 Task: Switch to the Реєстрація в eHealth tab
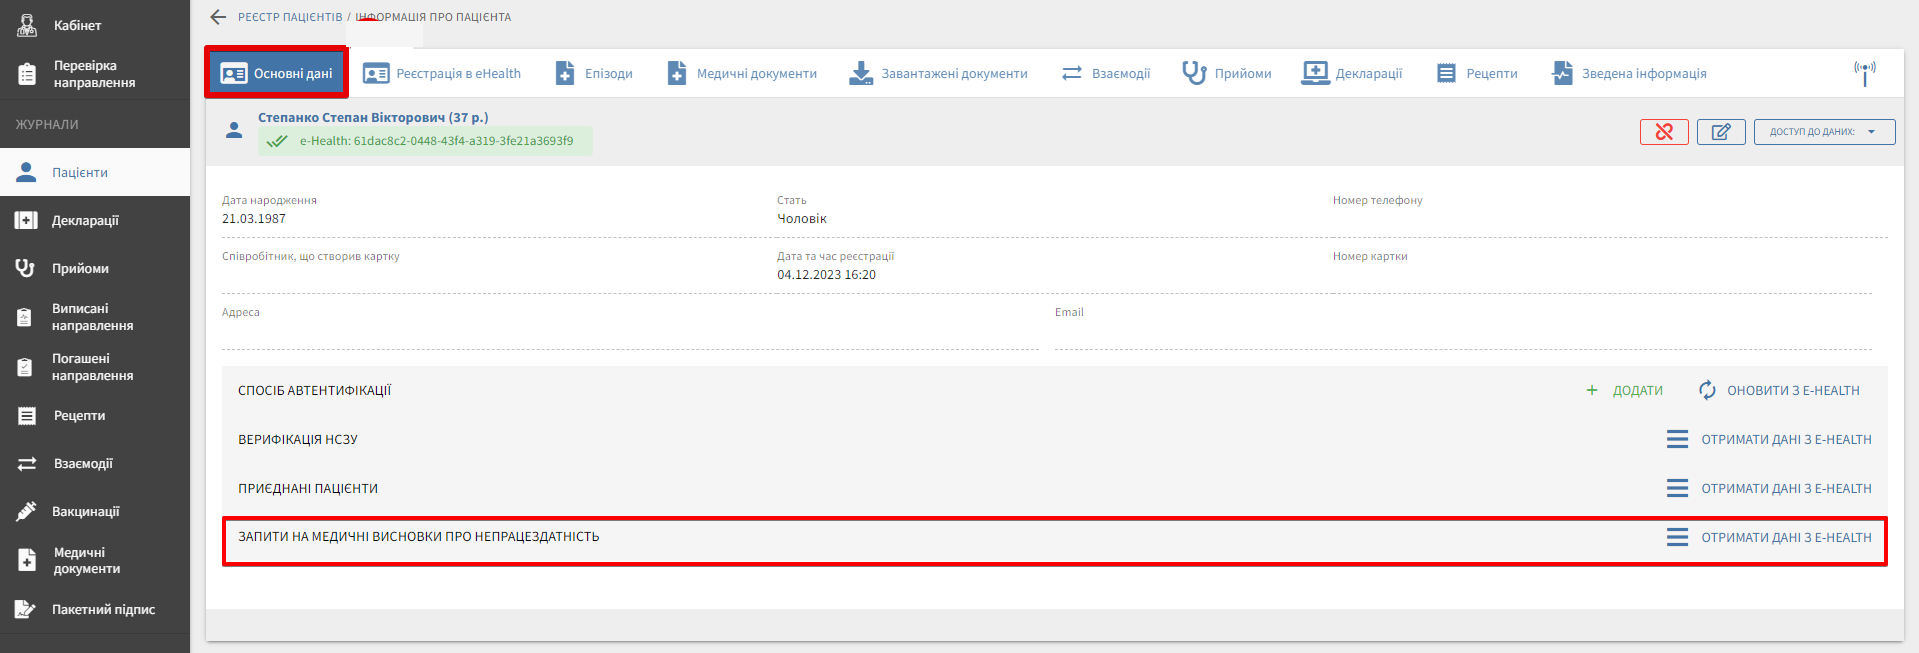[442, 73]
